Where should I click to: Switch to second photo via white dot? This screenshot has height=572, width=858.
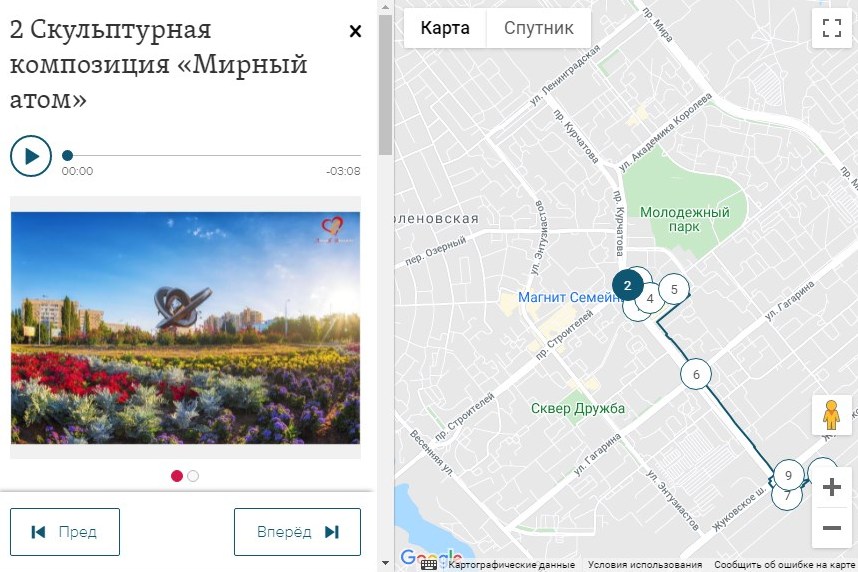coord(193,476)
